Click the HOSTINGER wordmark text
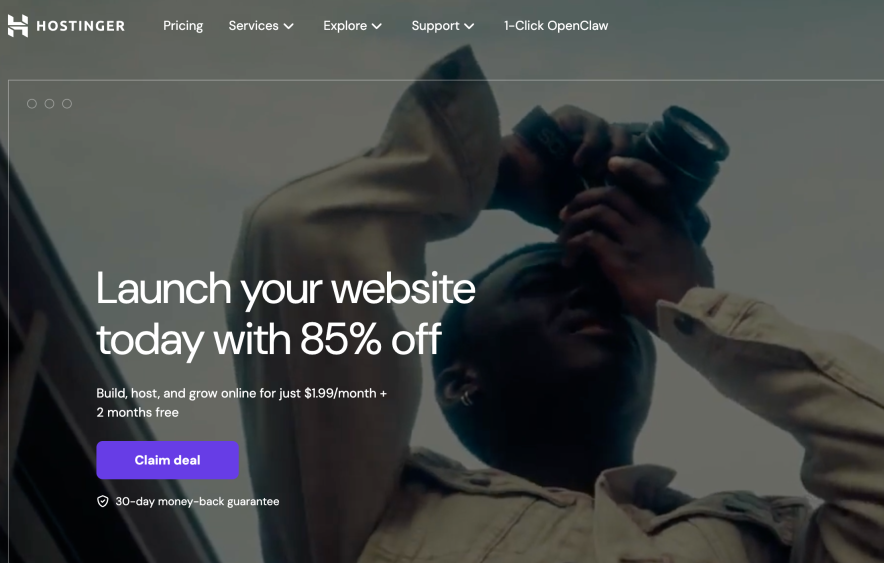Screen dimensions: 884x563 (81, 26)
